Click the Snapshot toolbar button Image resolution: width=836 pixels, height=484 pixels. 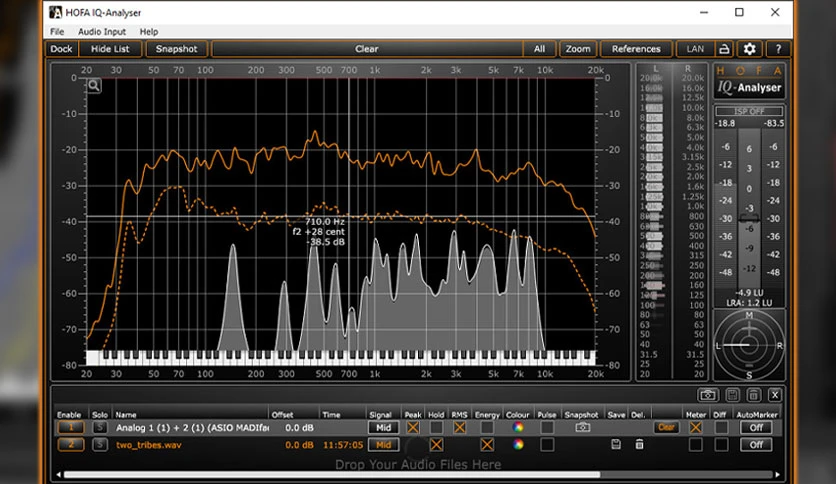(x=176, y=49)
